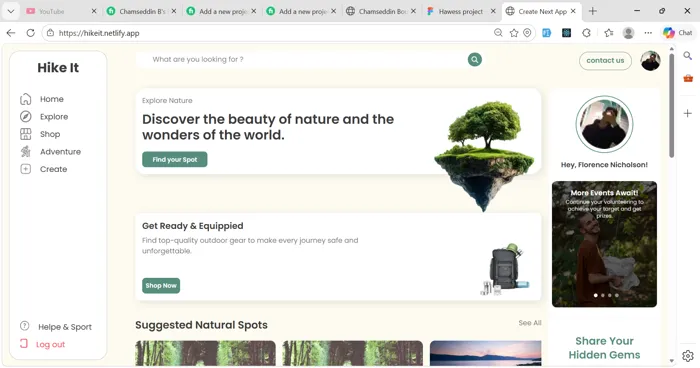Add page to favorites star icon
700x368 pixels.
tap(514, 33)
